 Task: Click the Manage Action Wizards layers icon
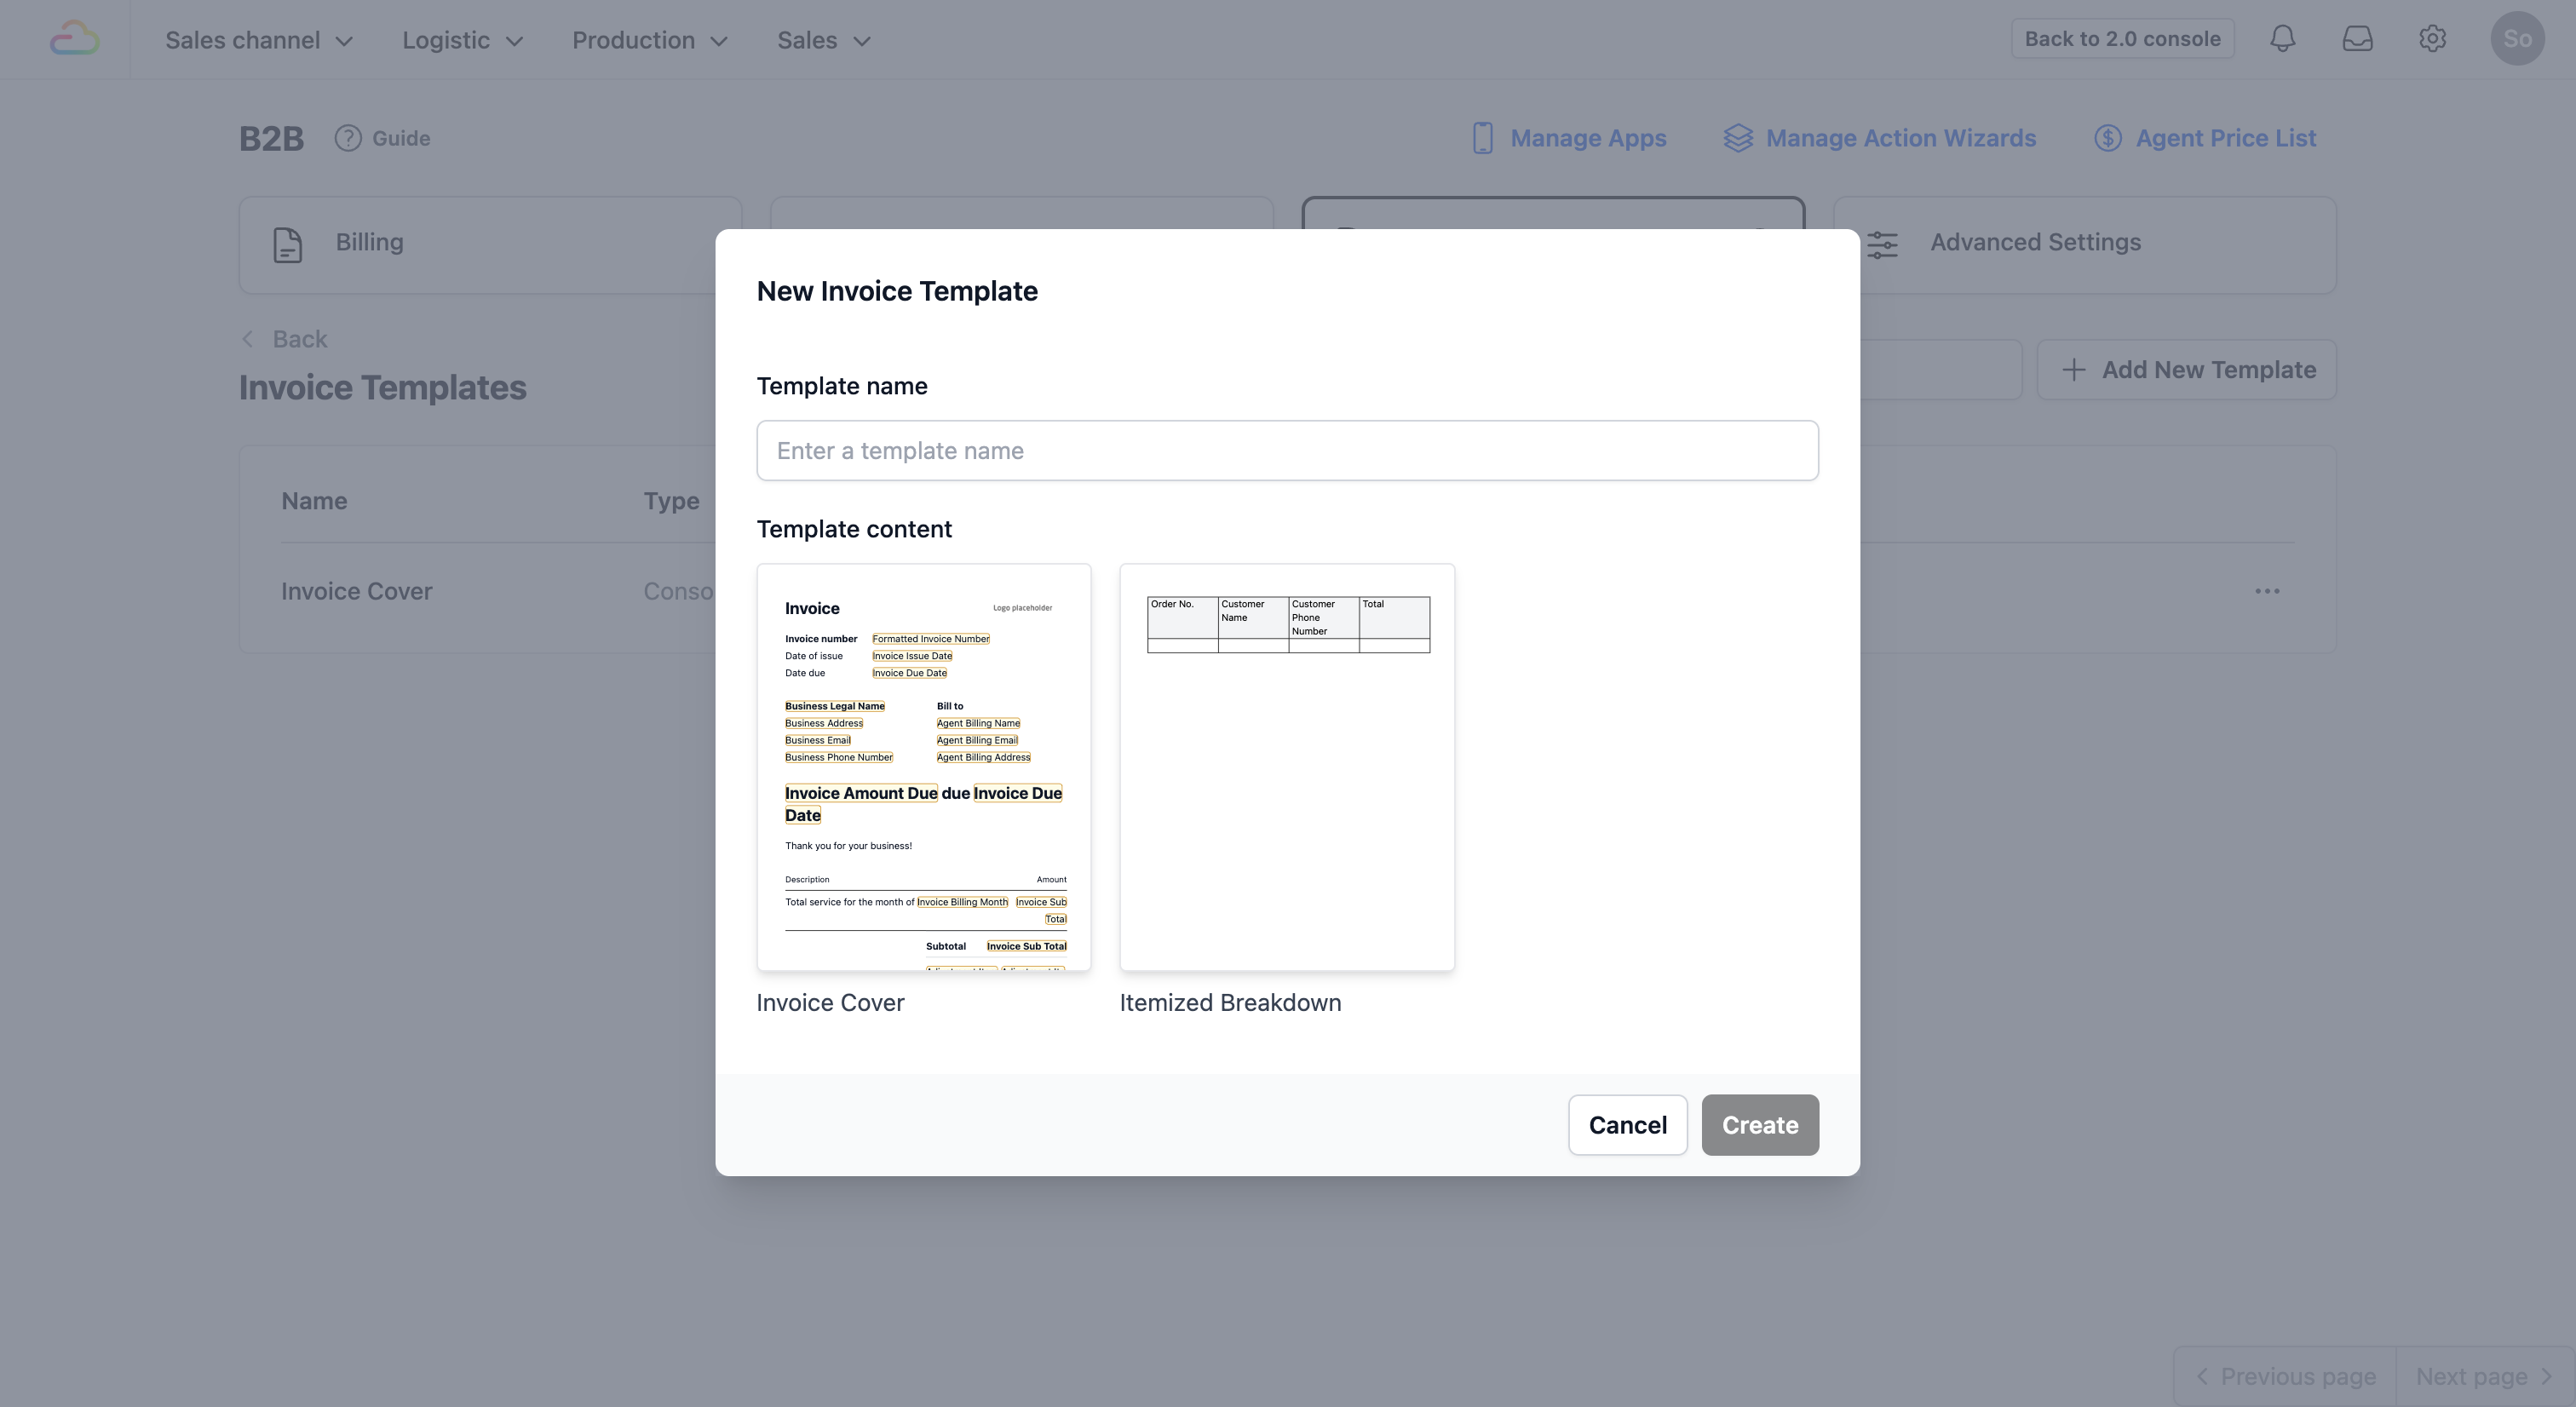[x=1738, y=138]
